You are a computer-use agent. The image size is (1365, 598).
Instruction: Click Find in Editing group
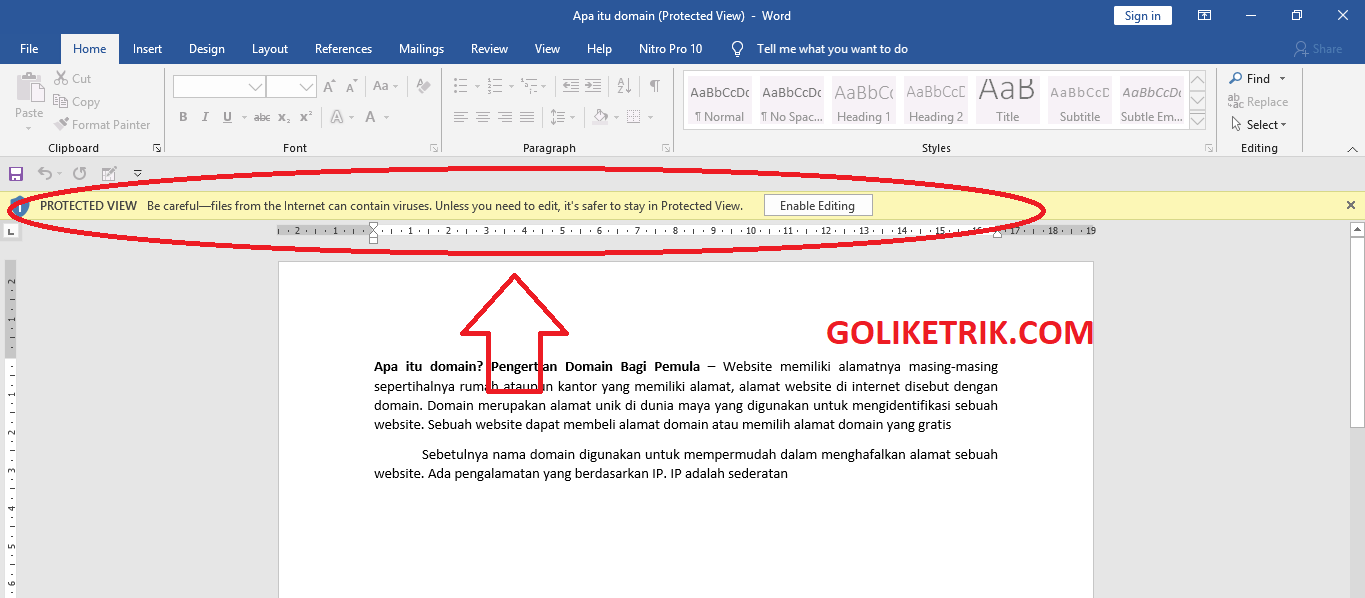point(1257,79)
